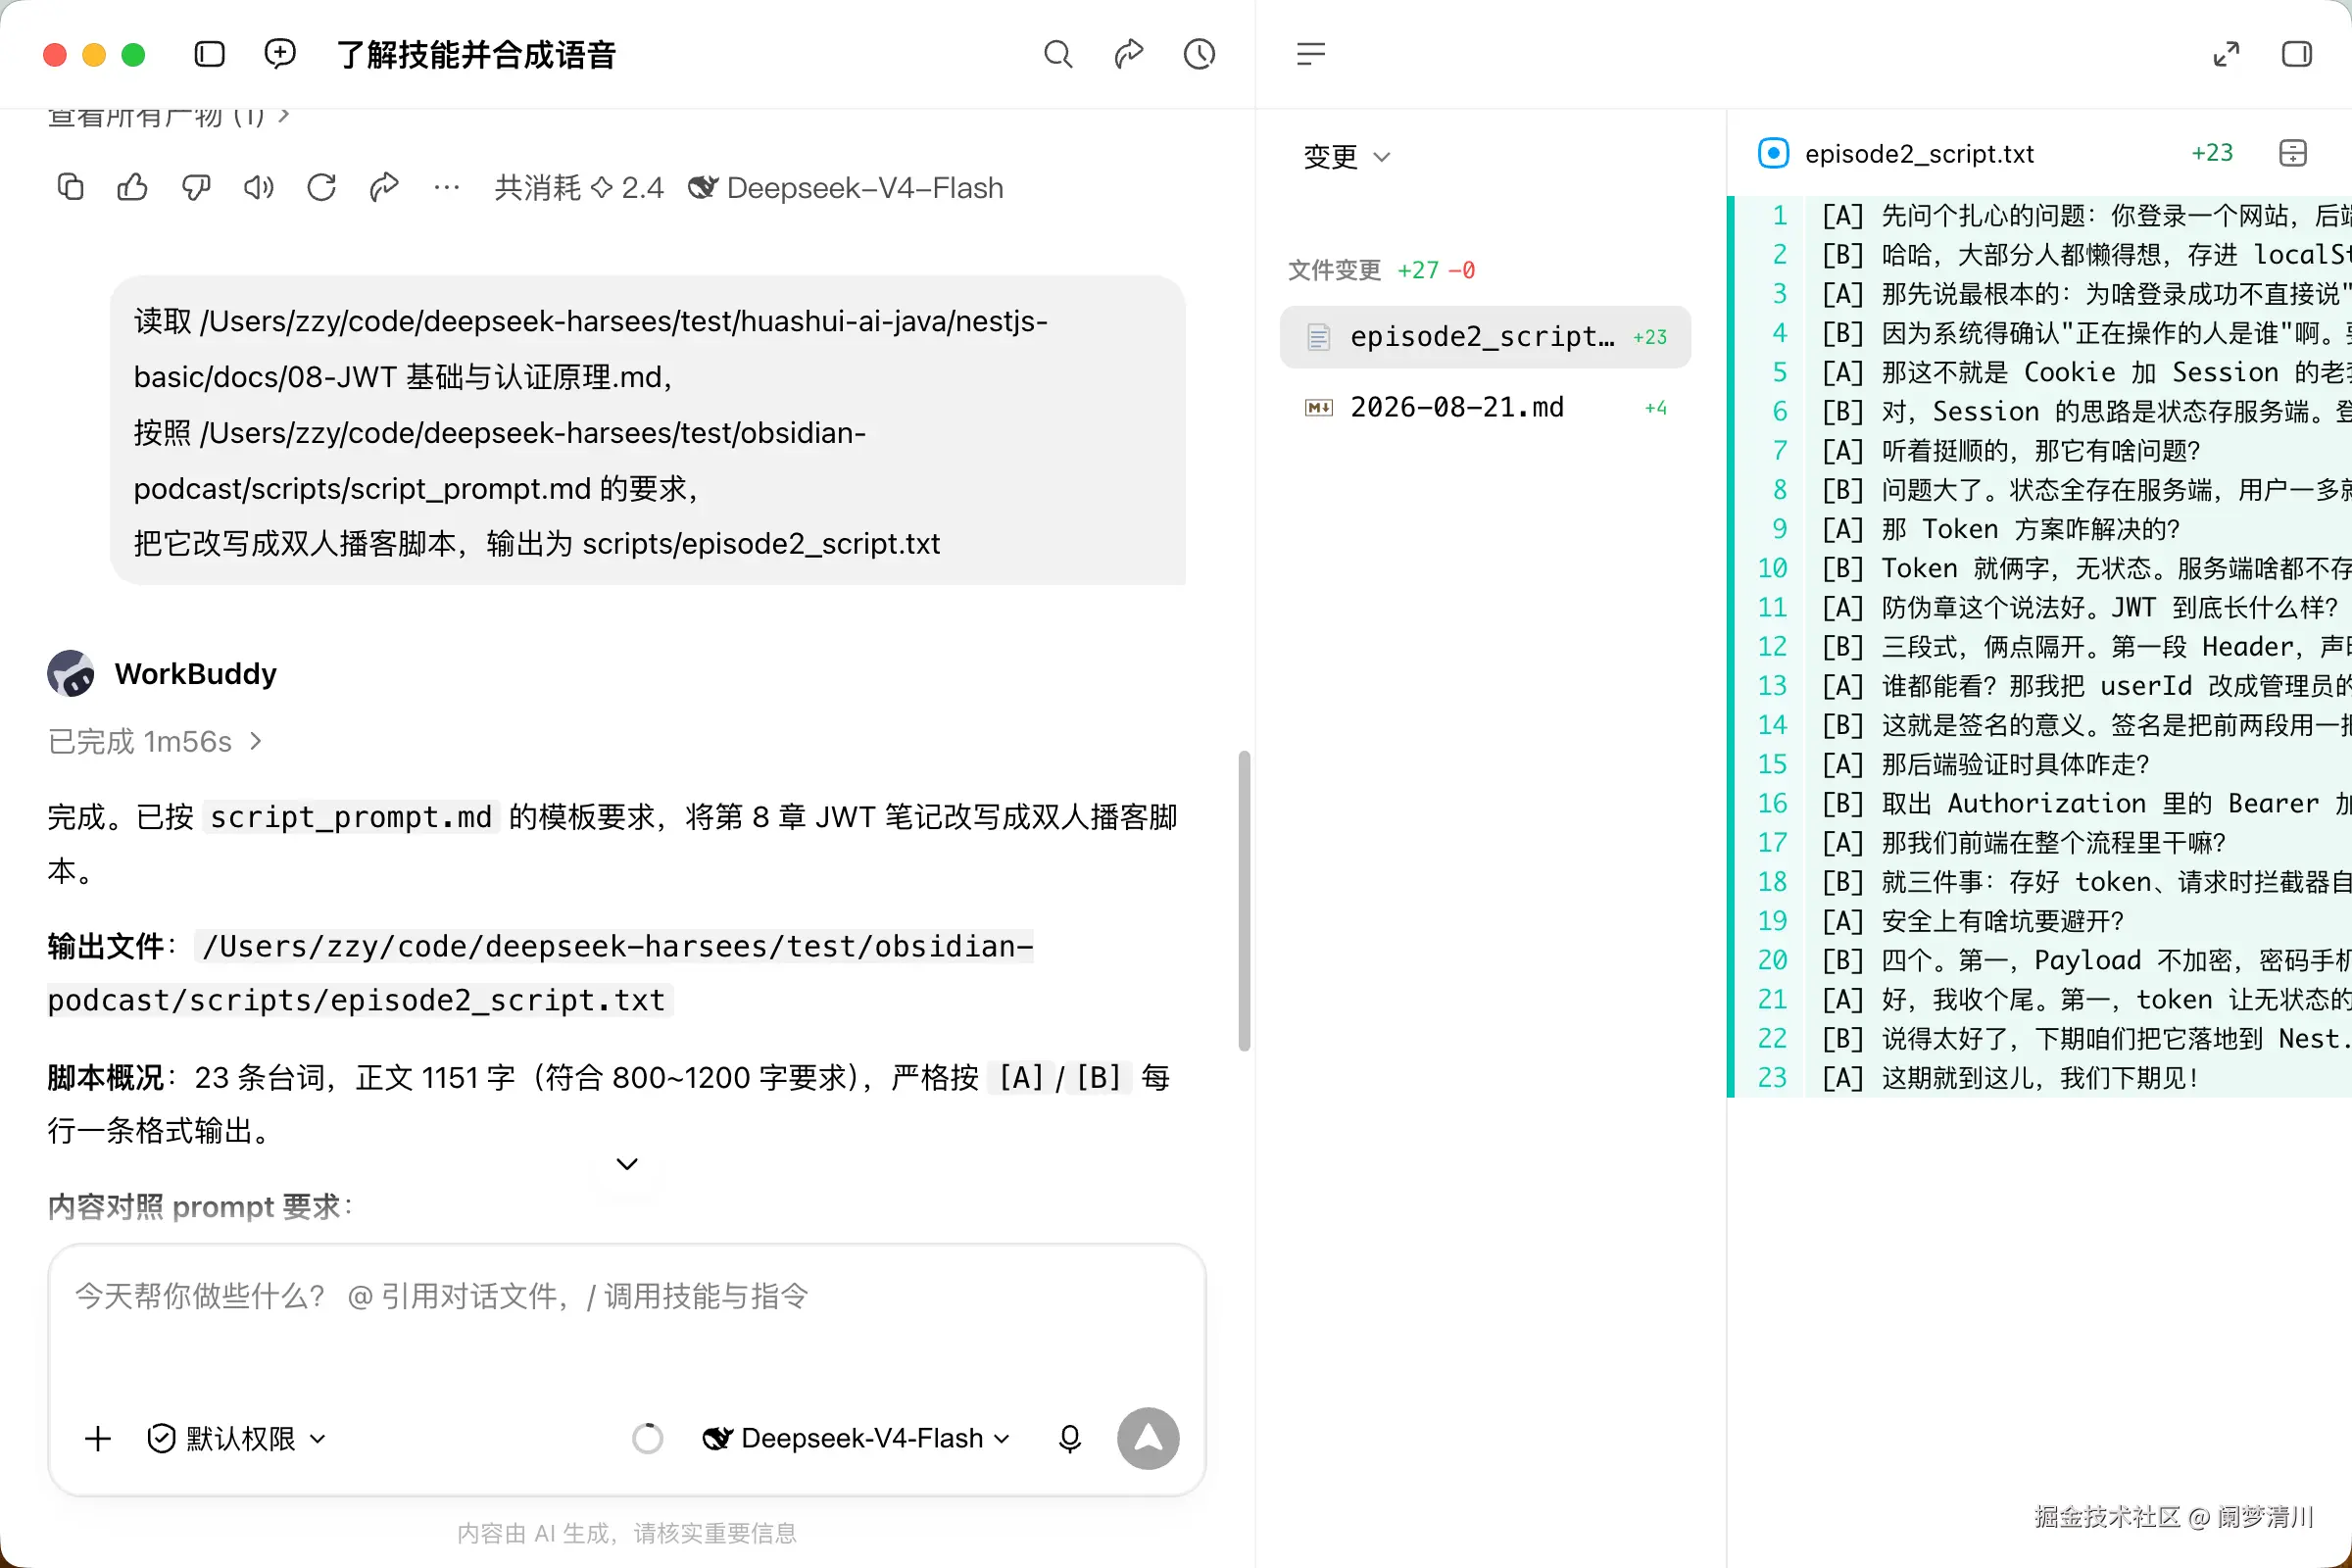Image resolution: width=2352 pixels, height=1568 pixels.
Task: Open the 默认权限 permissions dropdown
Action: pos(237,1439)
